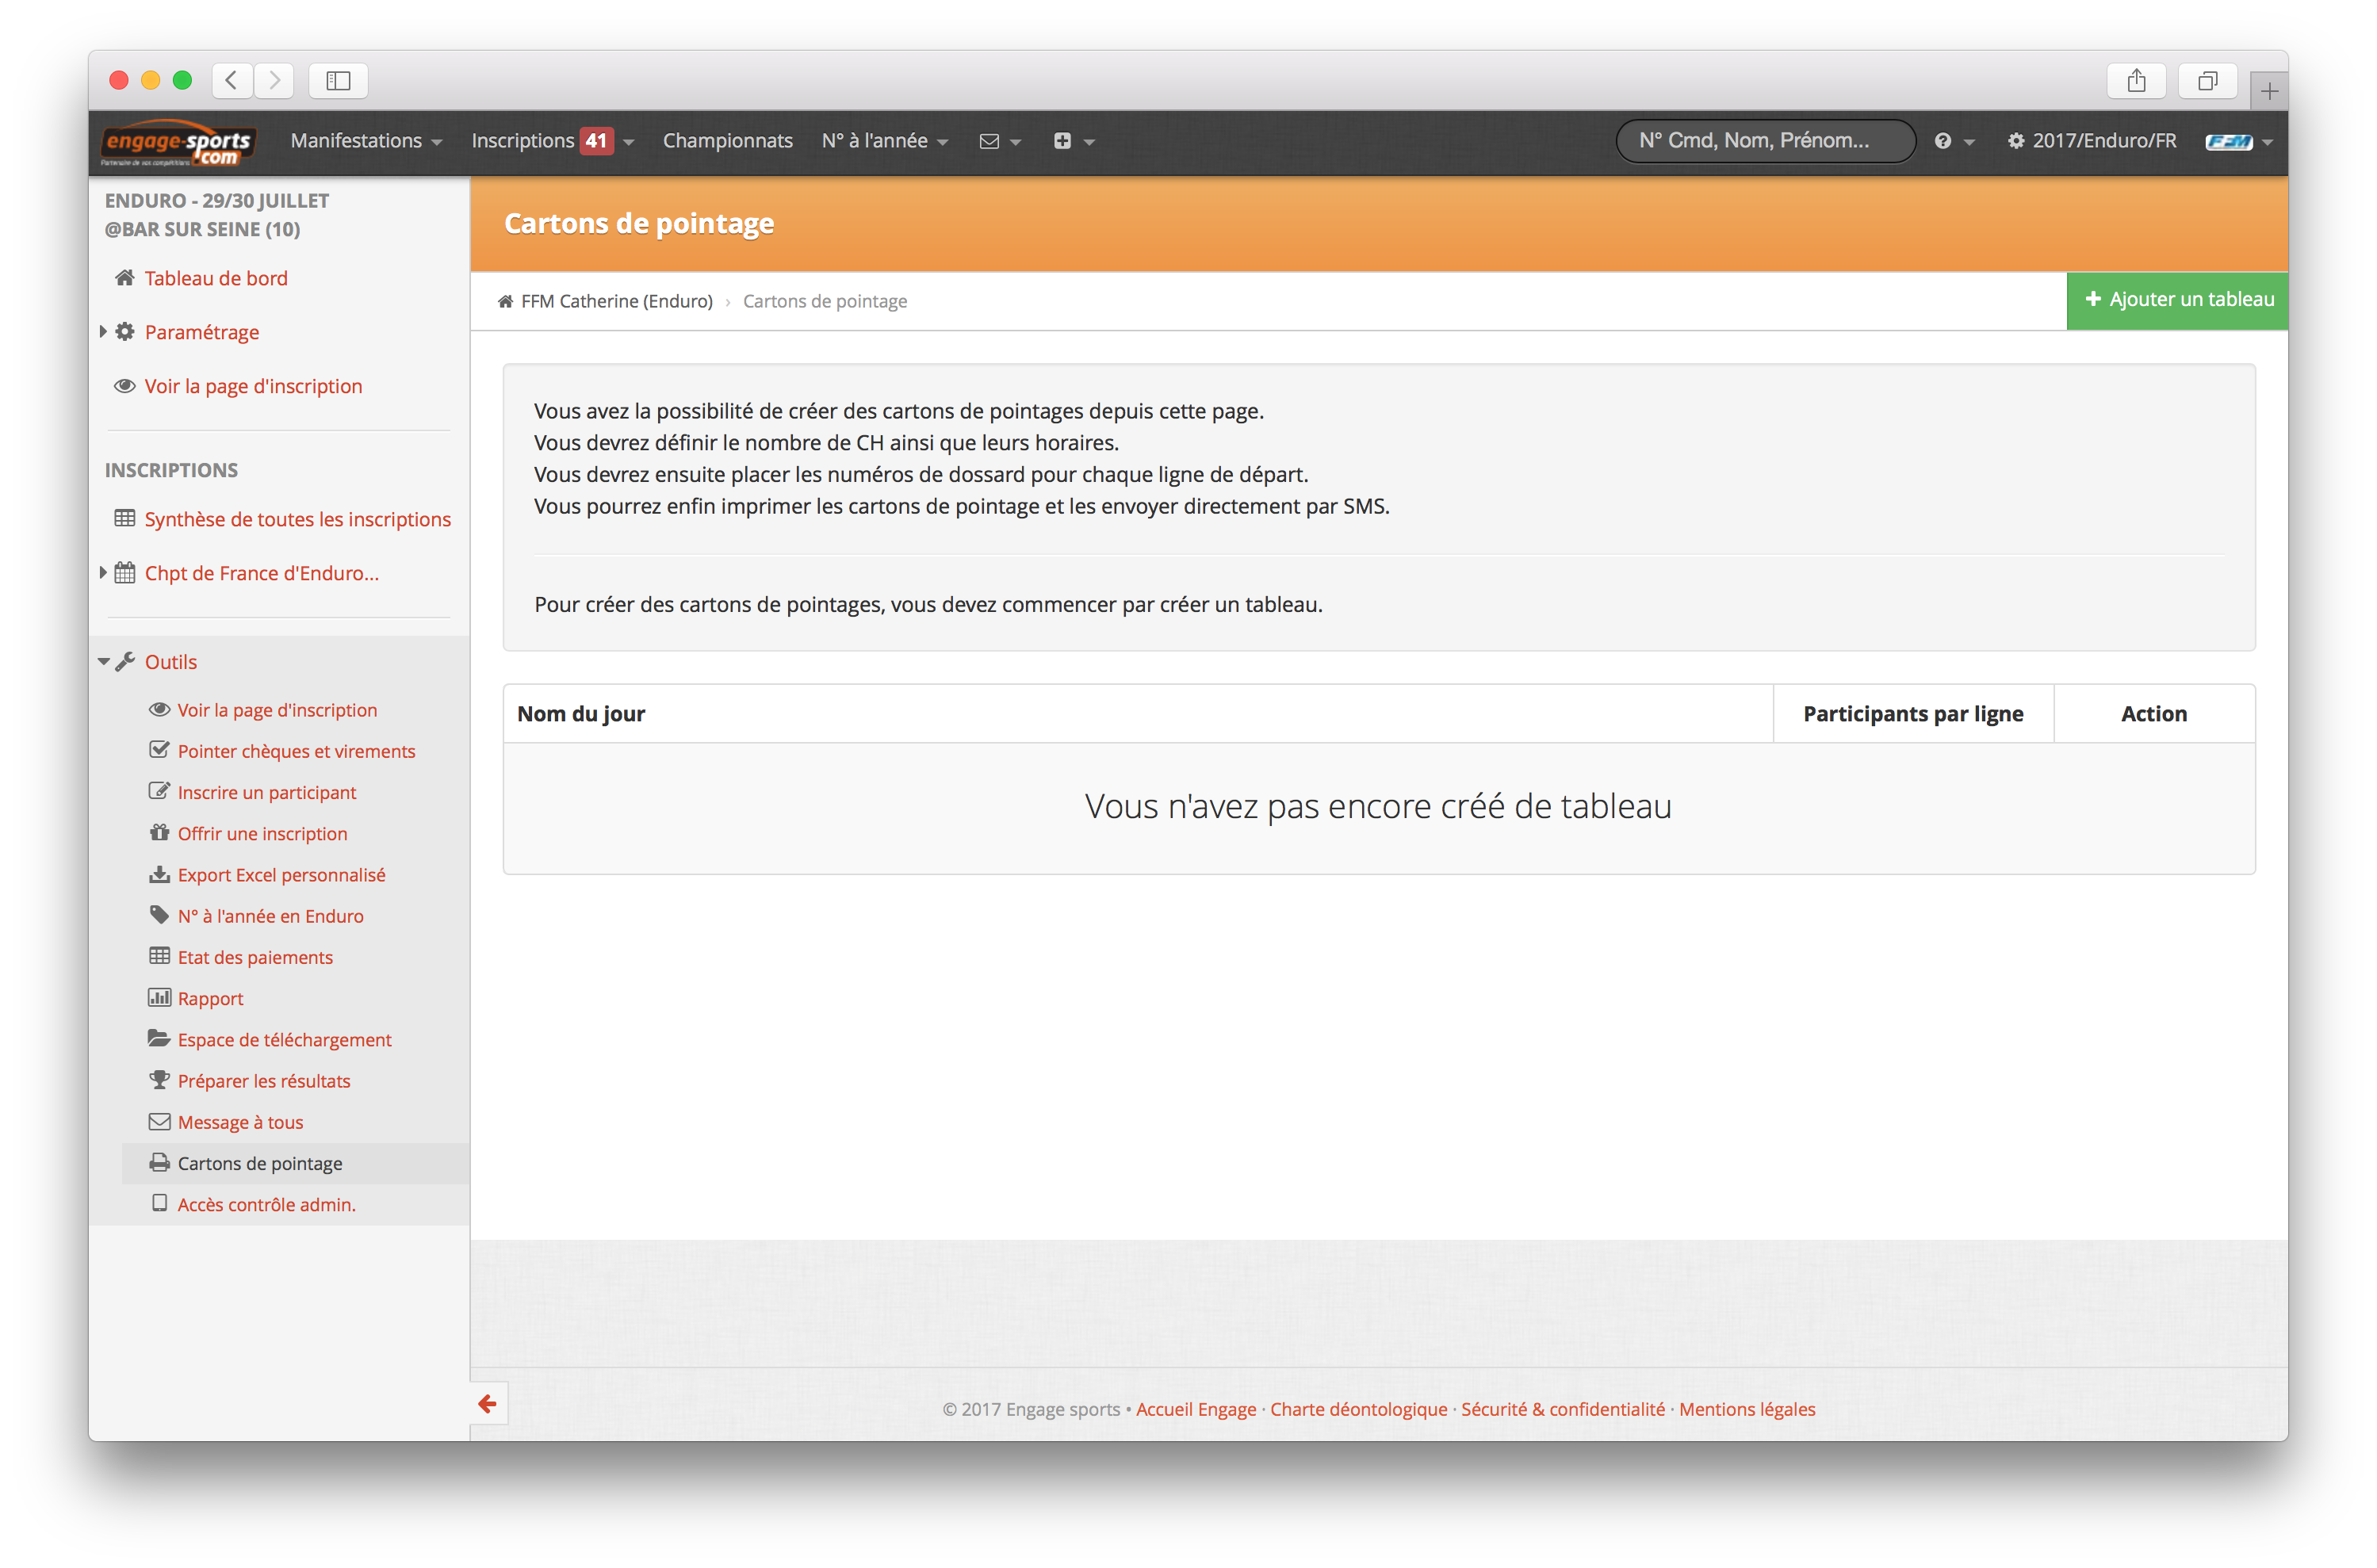Click the printer icon beside Cartons de pointage

pos(159,1162)
